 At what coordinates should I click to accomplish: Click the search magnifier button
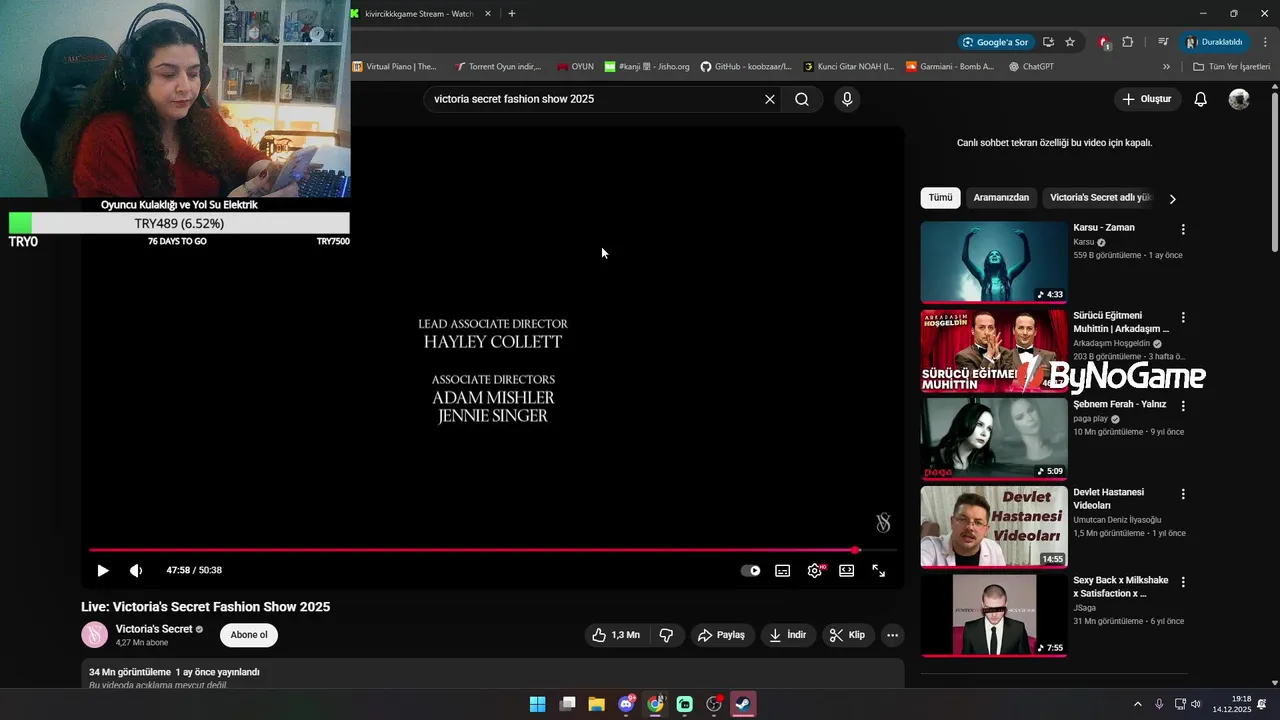(x=802, y=99)
